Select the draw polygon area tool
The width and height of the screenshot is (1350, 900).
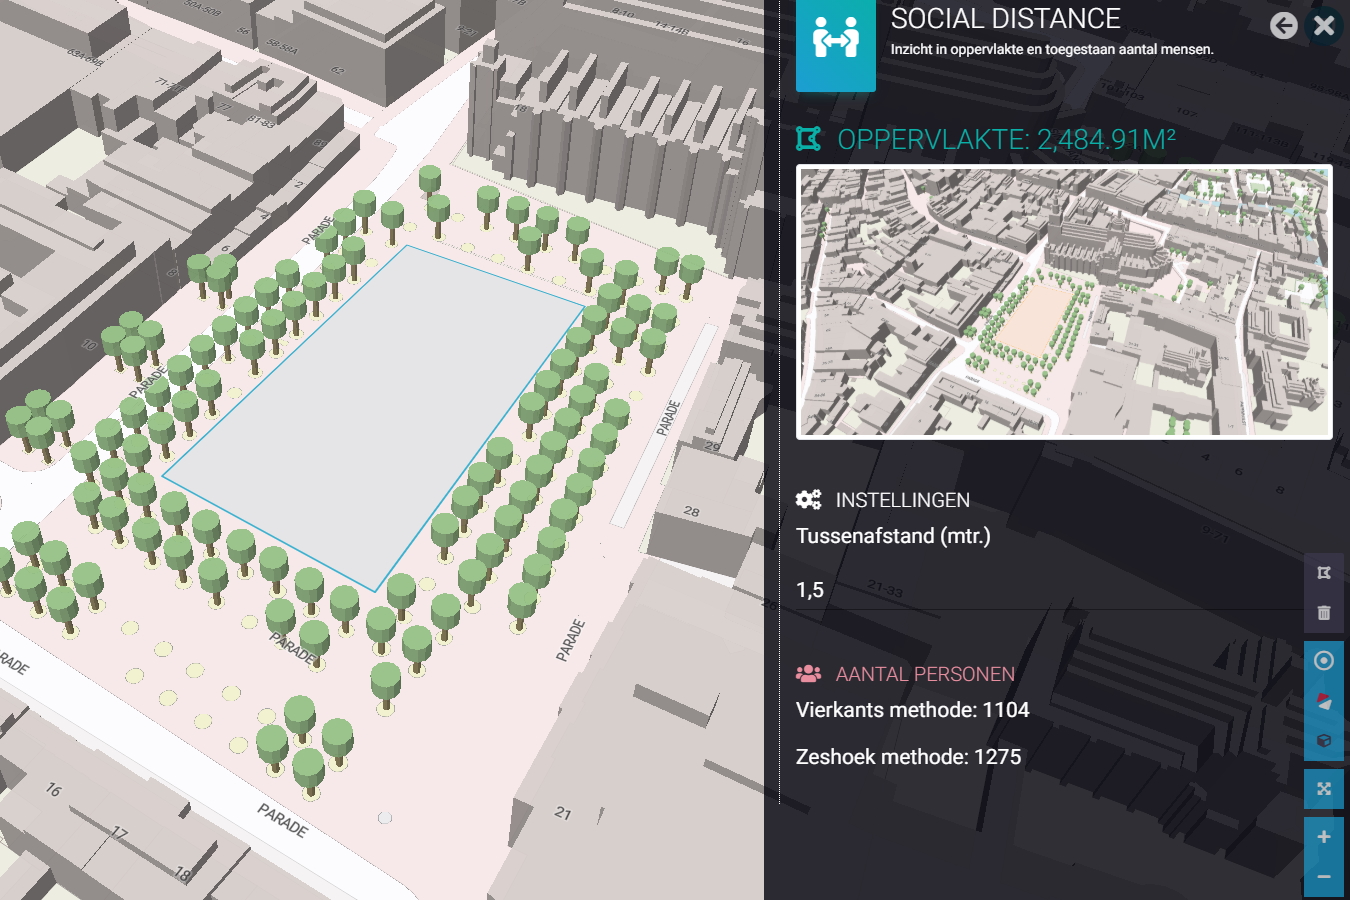1324,573
